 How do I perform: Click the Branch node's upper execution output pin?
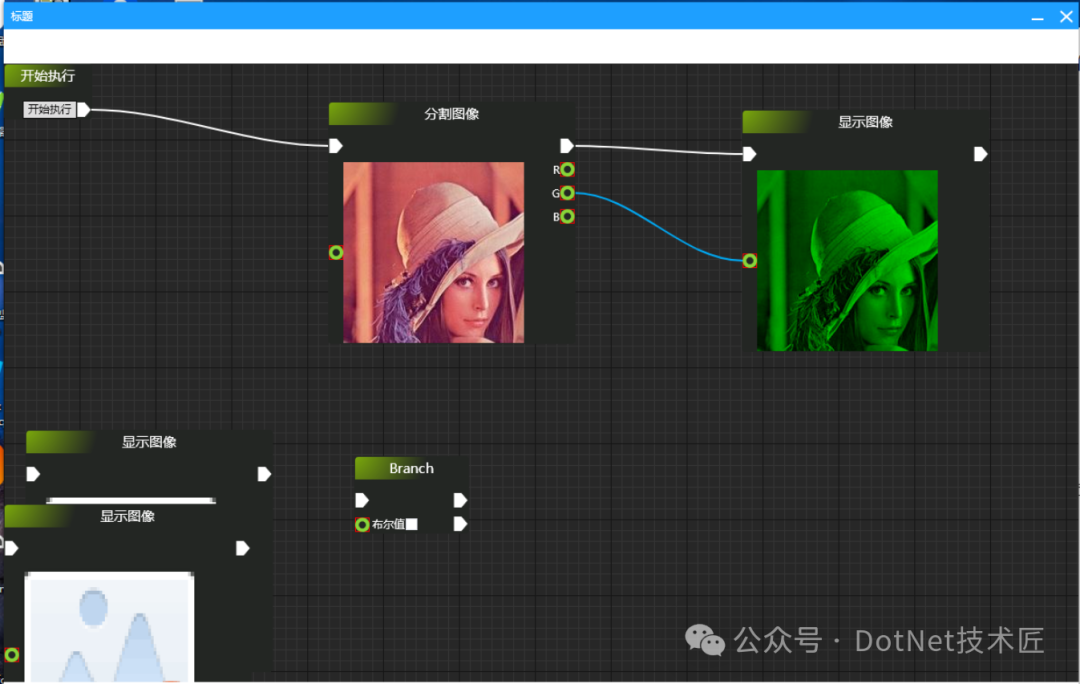point(460,500)
